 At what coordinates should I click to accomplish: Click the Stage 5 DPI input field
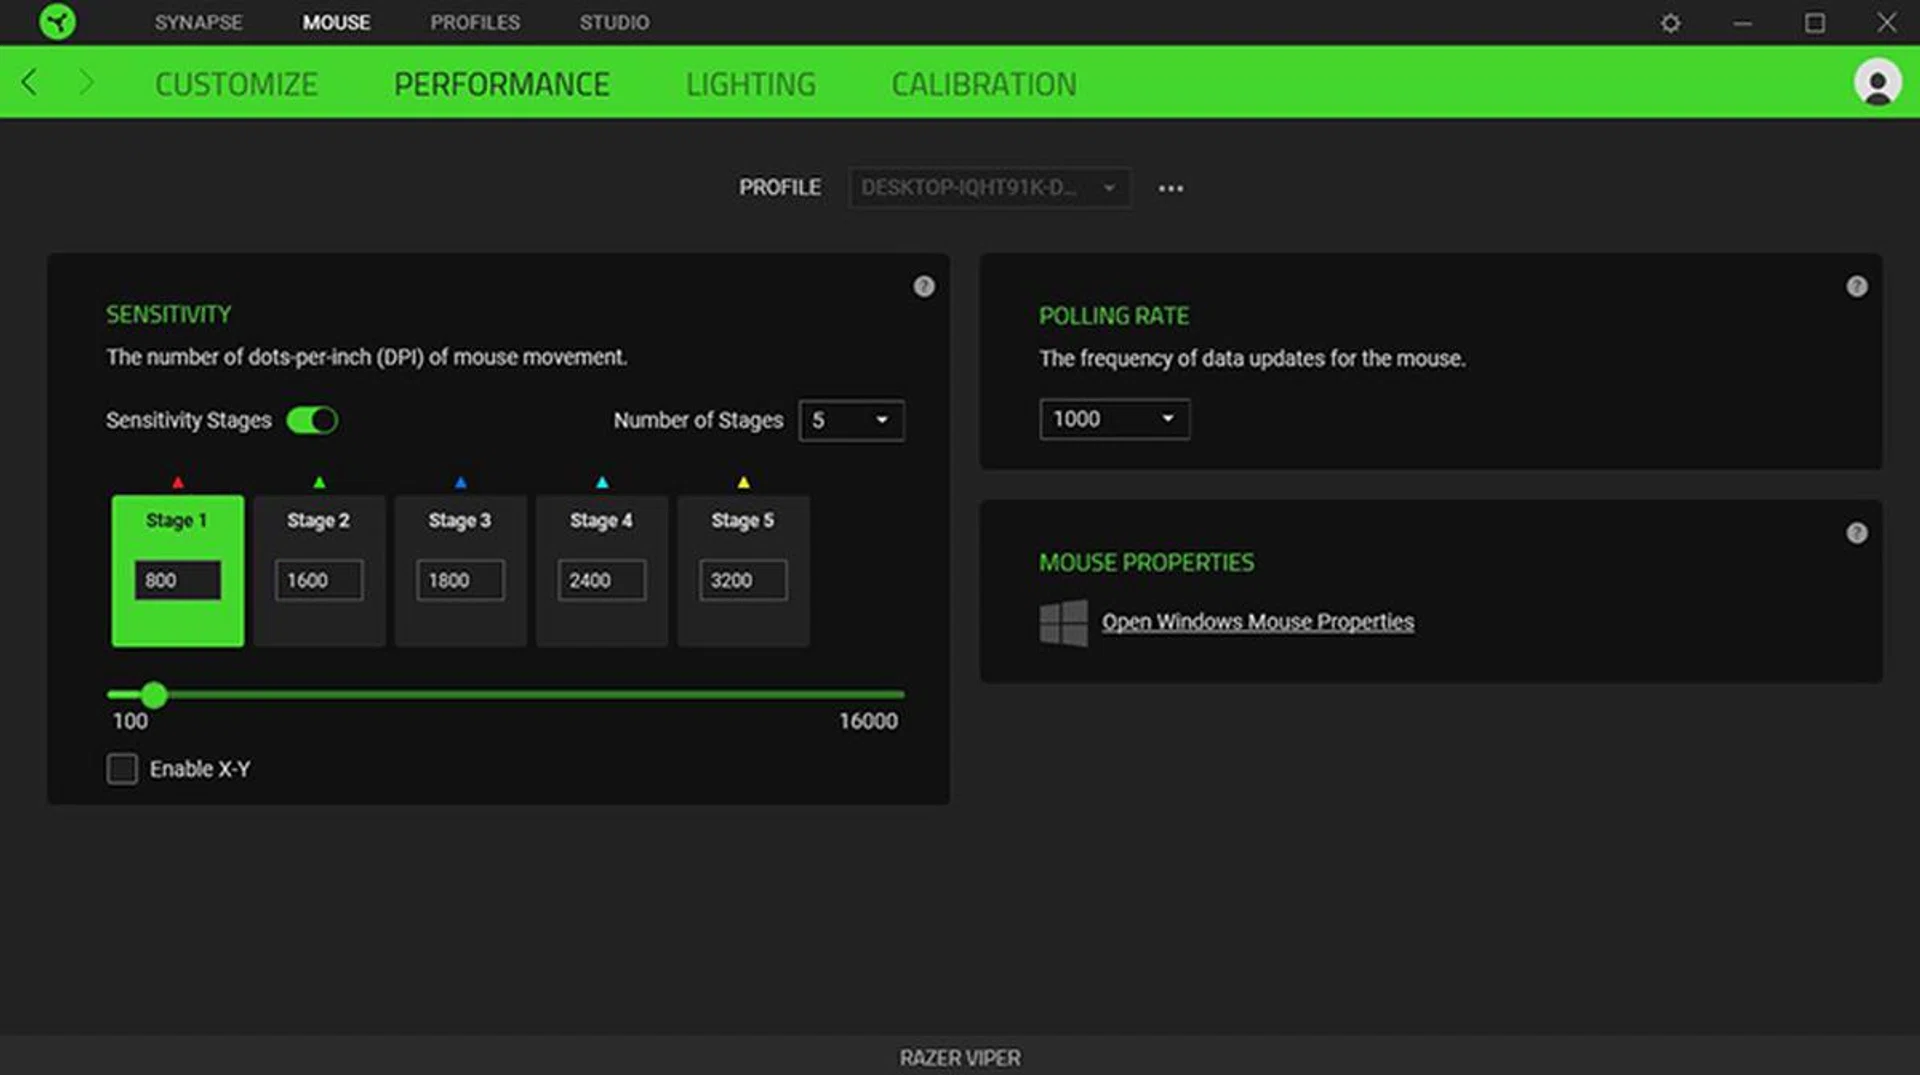click(x=743, y=580)
